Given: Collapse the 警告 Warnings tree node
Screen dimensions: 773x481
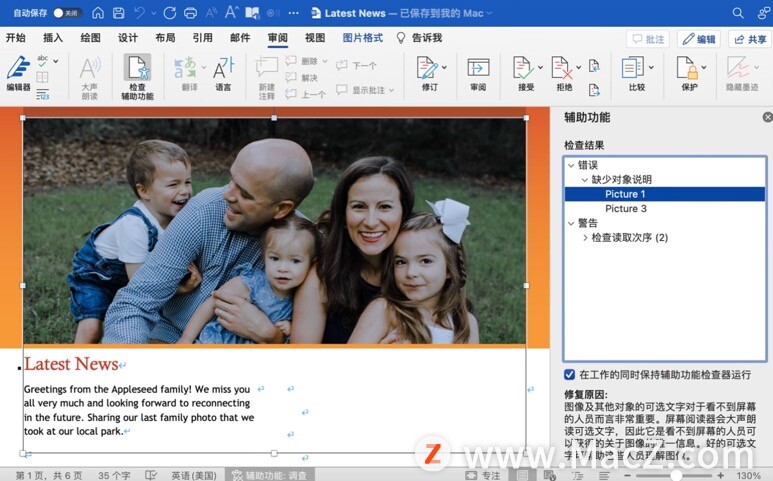Looking at the screenshot, I should pyautogui.click(x=571, y=223).
